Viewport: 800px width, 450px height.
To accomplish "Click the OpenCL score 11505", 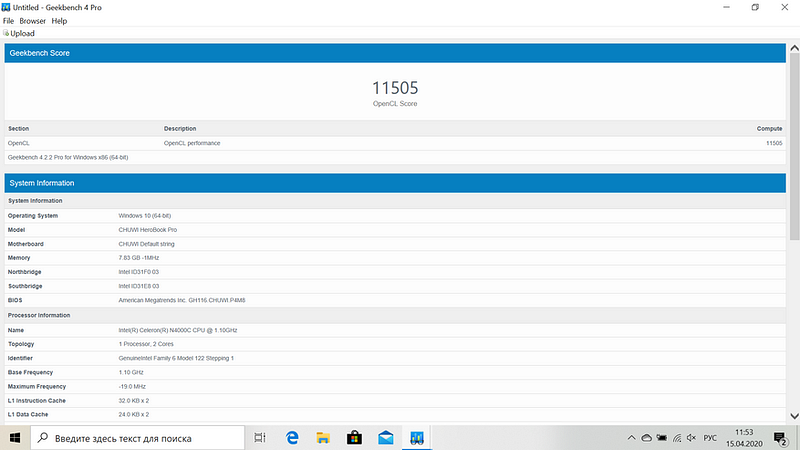I will (x=395, y=88).
